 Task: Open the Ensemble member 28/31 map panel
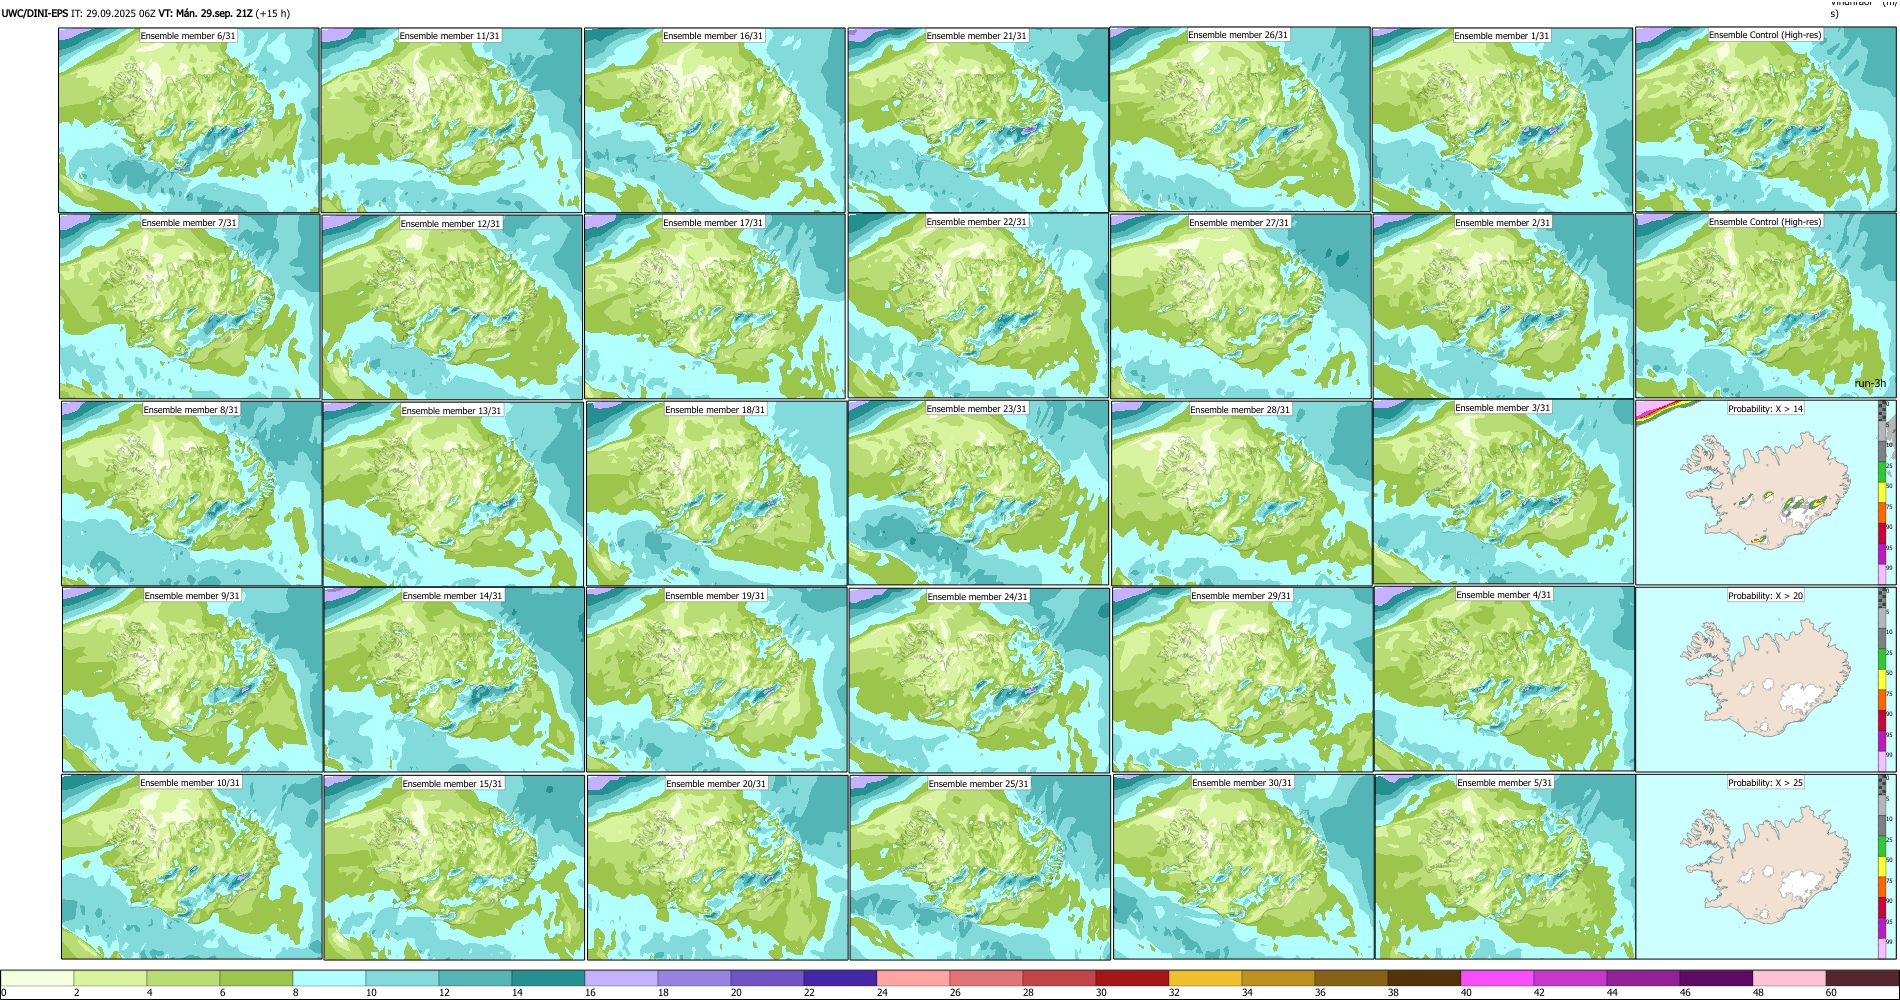(1241, 494)
